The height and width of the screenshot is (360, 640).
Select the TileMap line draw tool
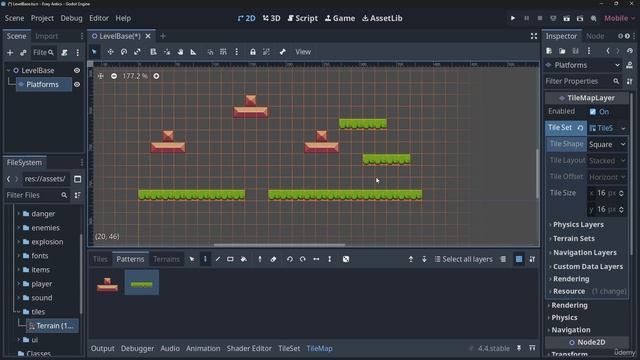tap(218, 259)
